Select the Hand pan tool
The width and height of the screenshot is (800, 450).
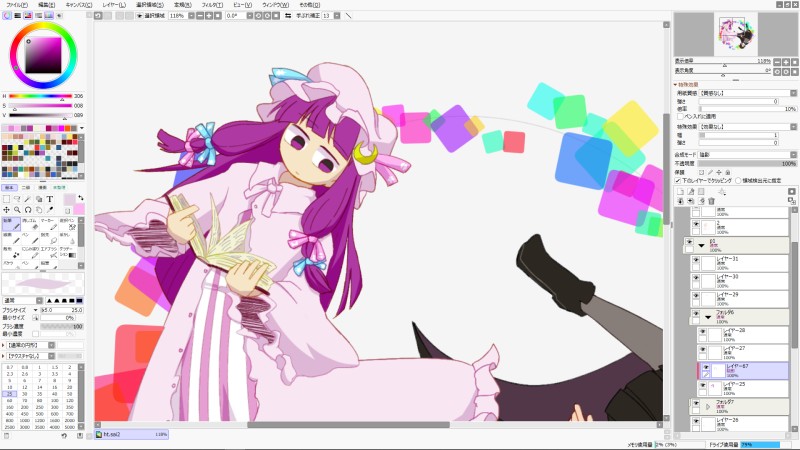(39, 210)
